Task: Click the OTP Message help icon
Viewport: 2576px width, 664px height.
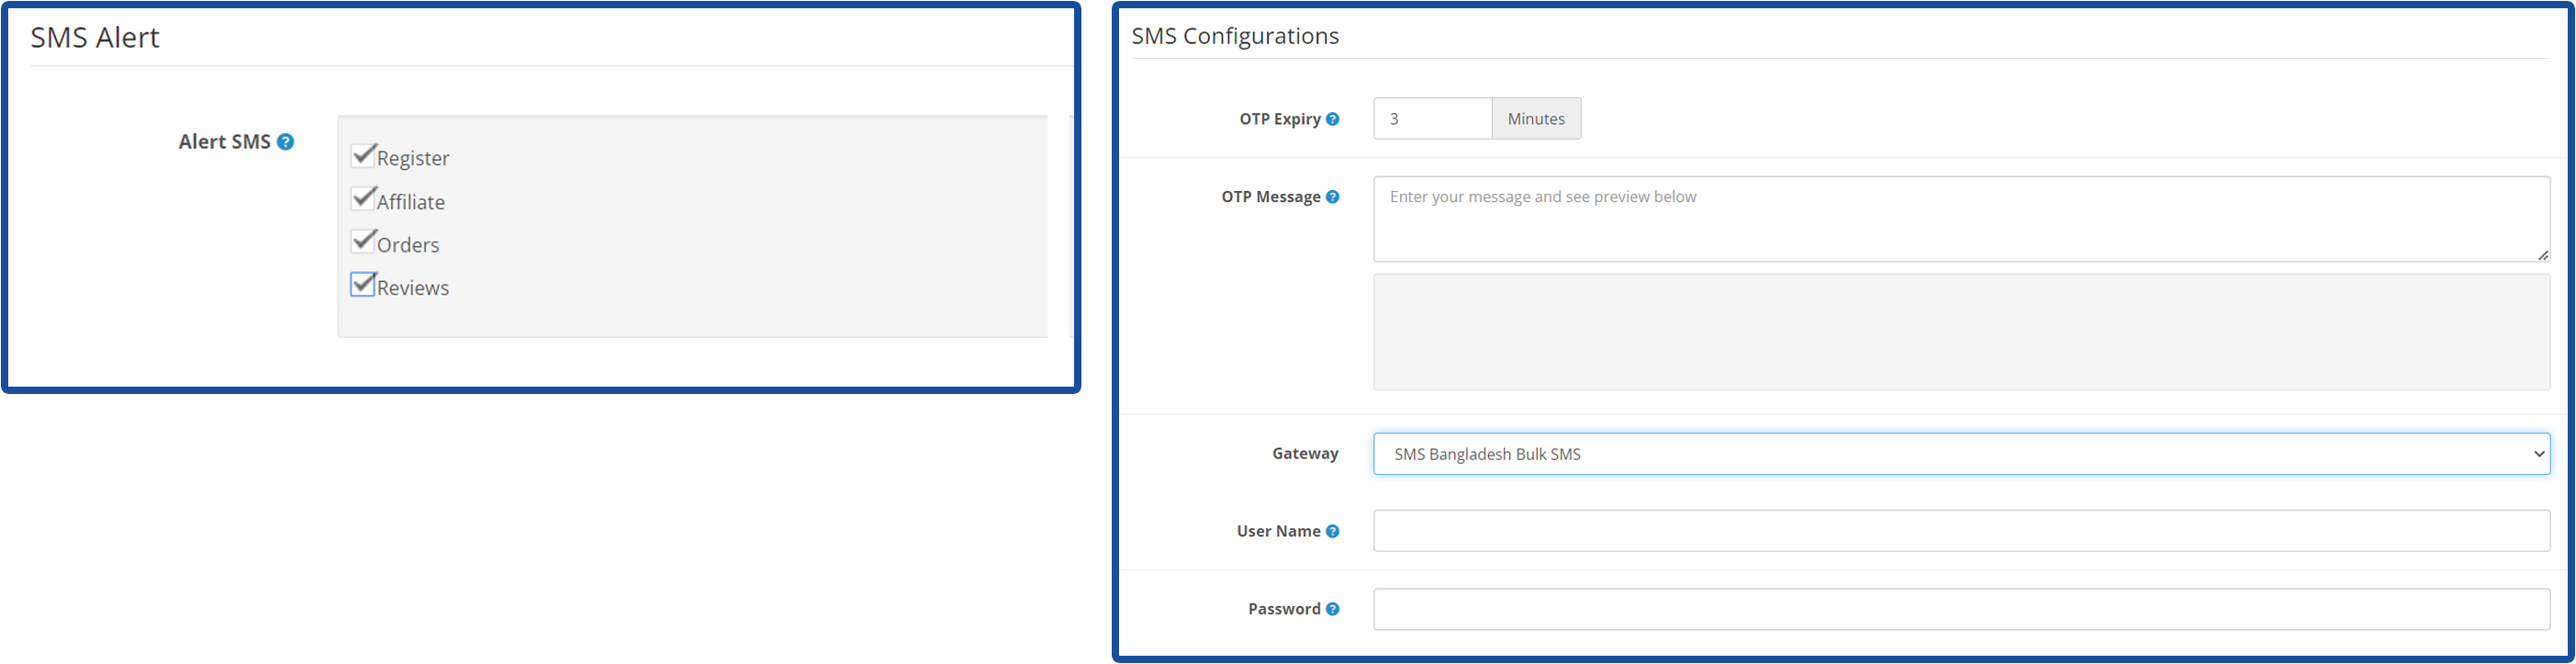Action: click(x=1332, y=197)
